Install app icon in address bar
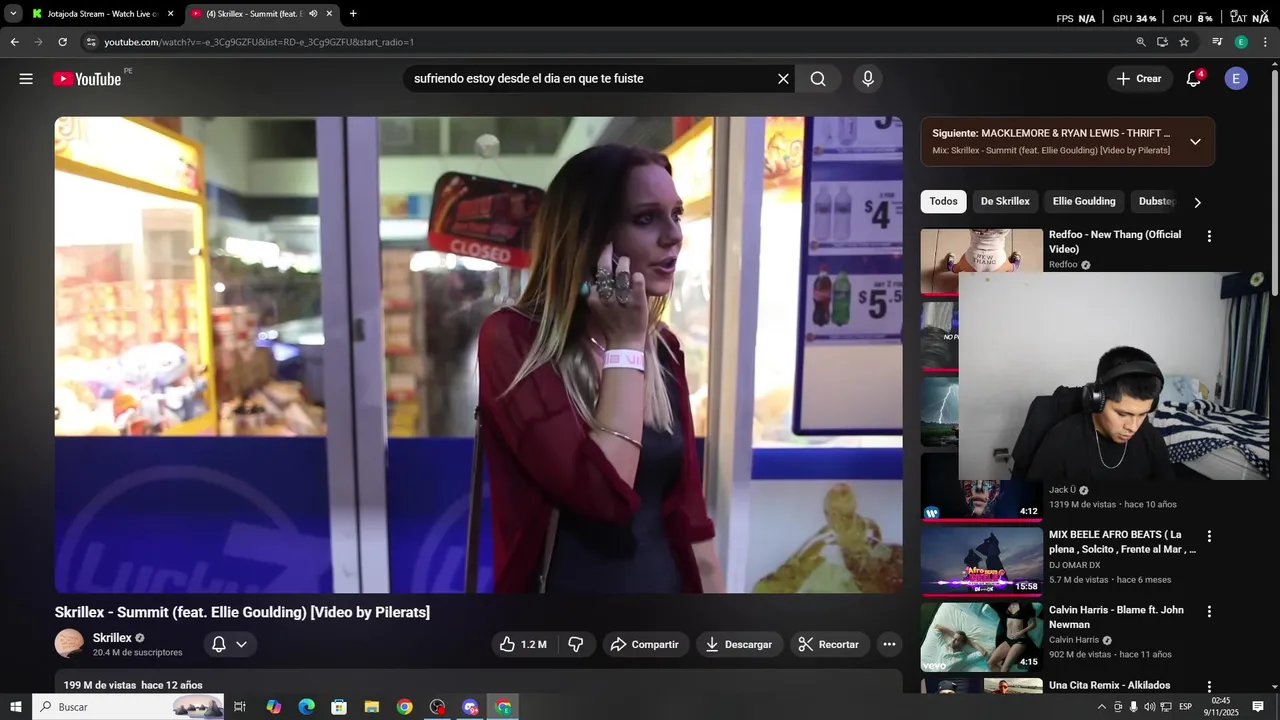This screenshot has width=1280, height=720. (1162, 42)
